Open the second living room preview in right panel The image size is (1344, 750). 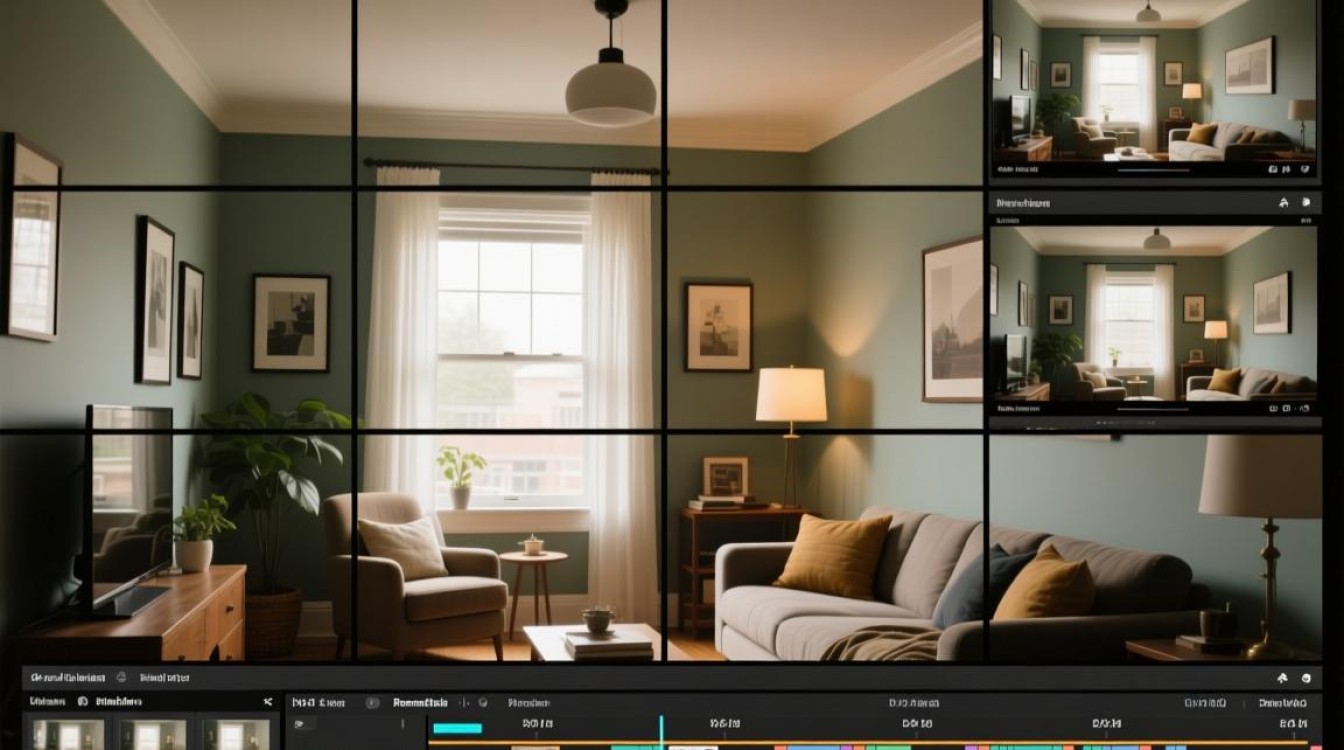(x=1154, y=313)
